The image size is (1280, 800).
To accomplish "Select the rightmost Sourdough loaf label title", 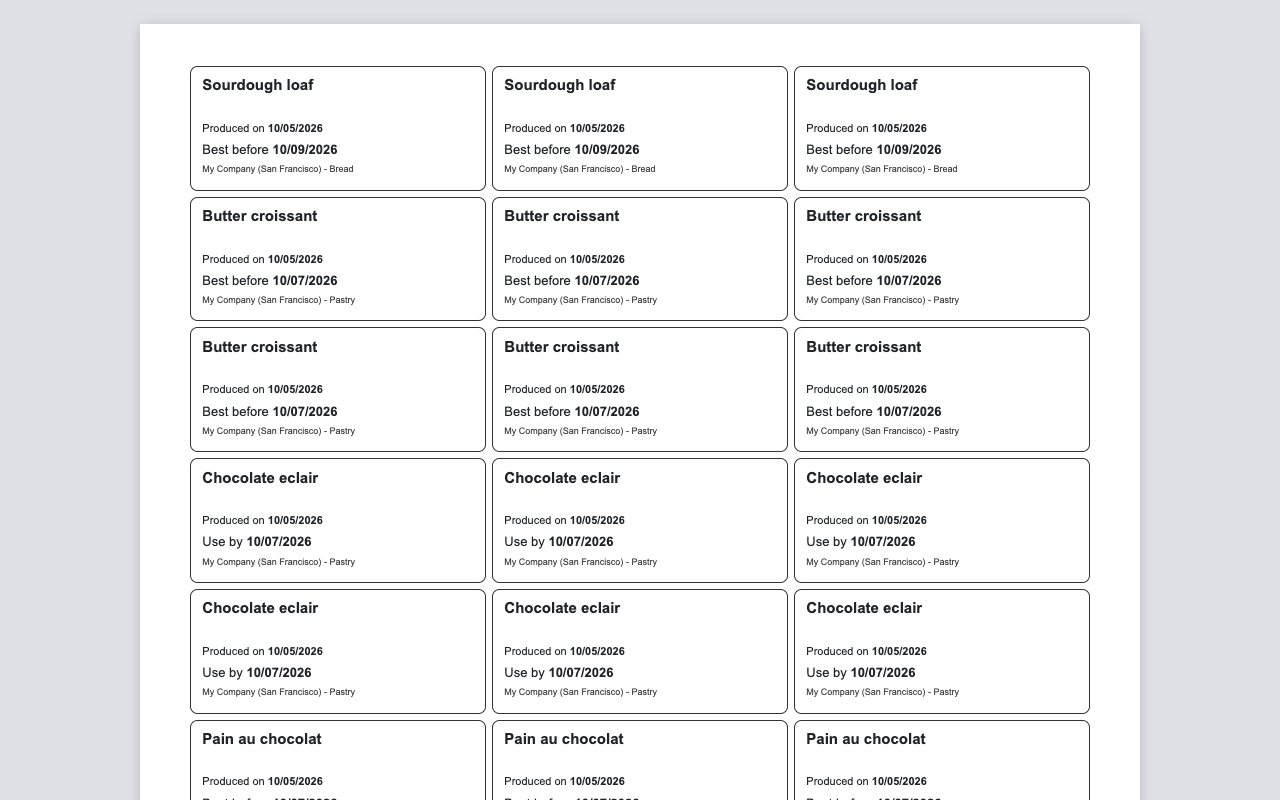I will pos(861,85).
